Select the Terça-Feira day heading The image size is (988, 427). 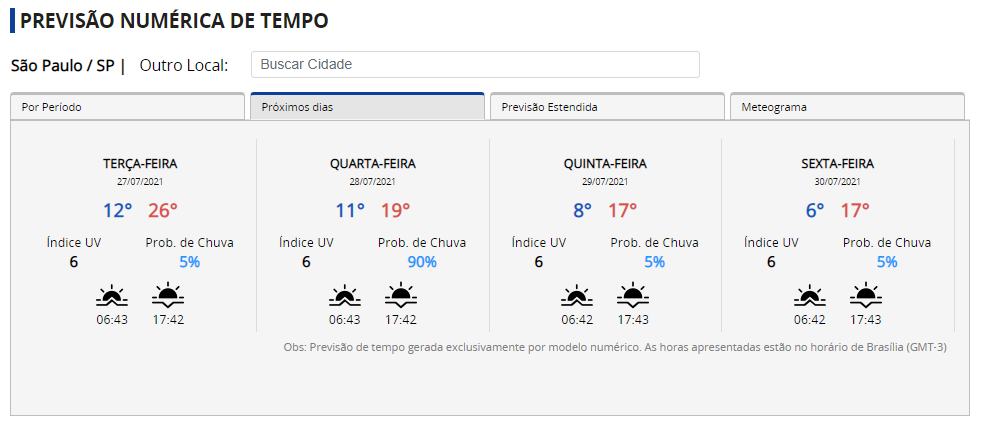point(140,164)
